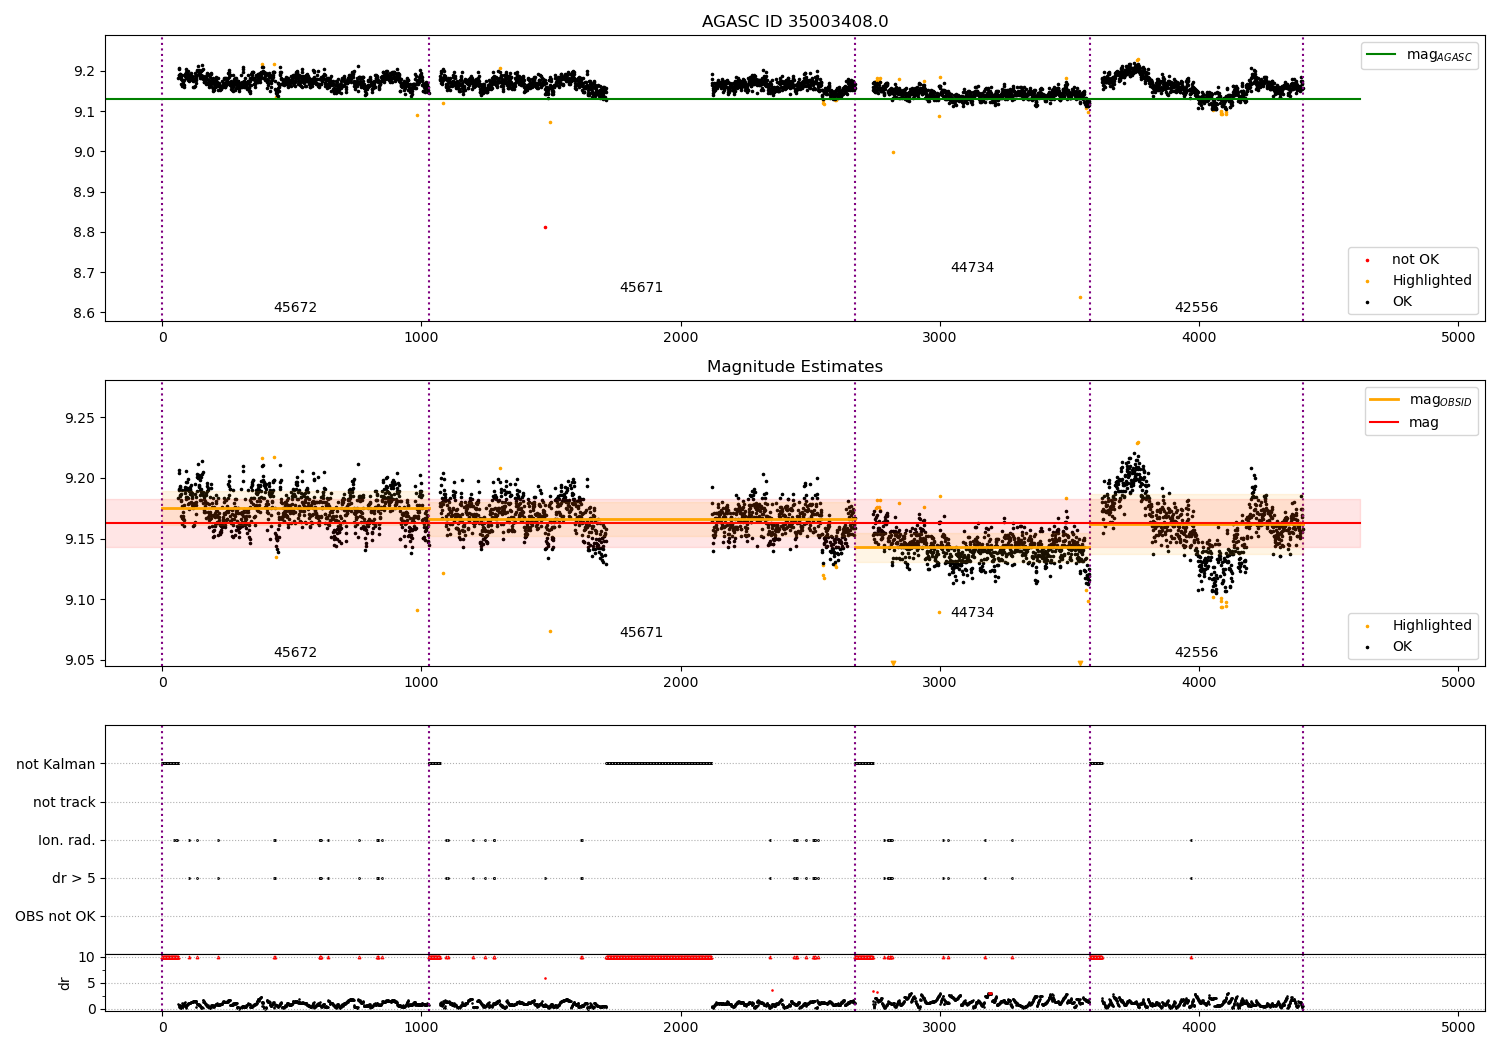The image size is (1500, 1050).
Task: Click the 'not track' row label
Action: coord(64,803)
